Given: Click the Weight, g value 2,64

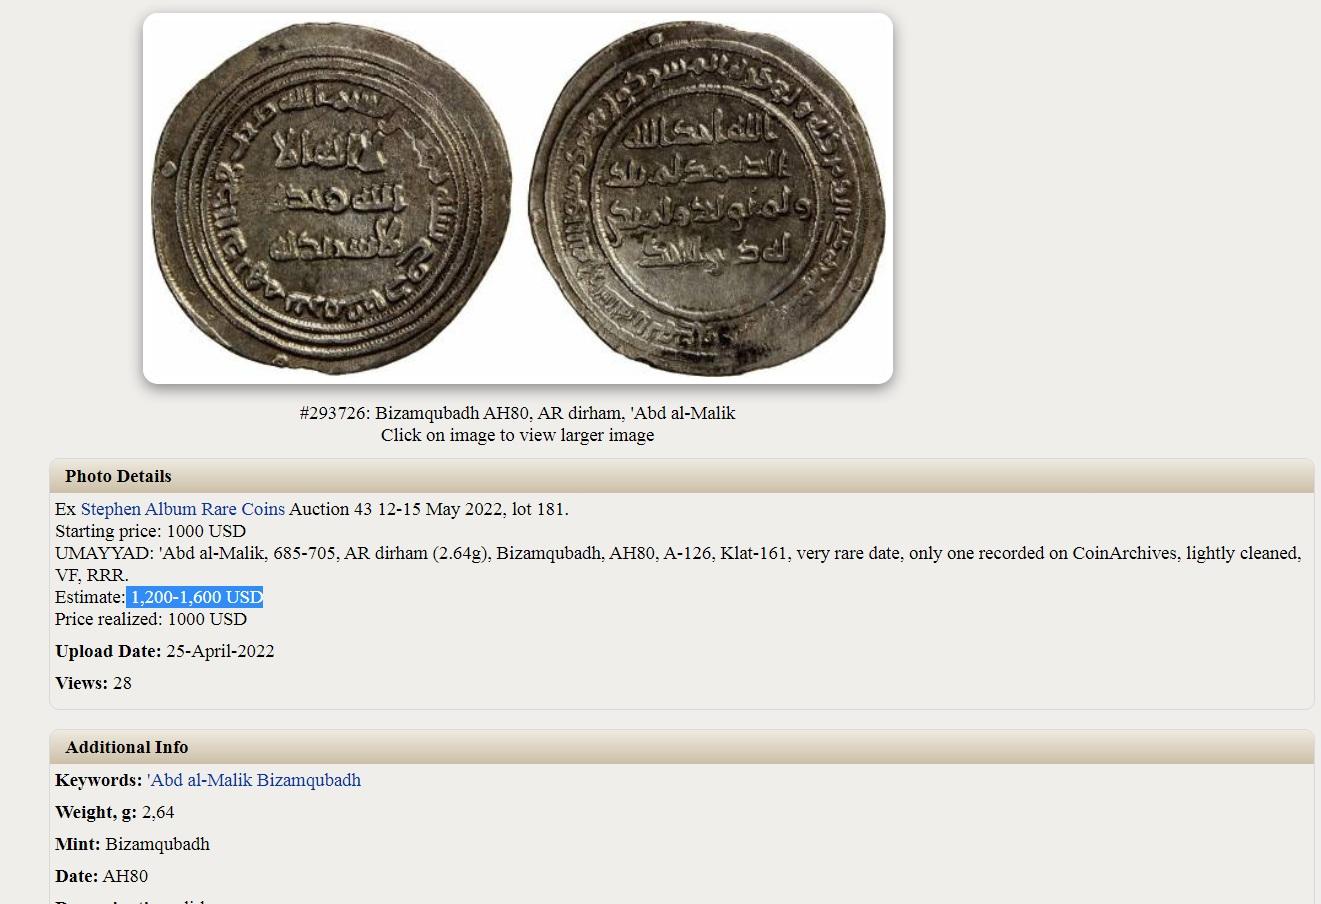Looking at the screenshot, I should 158,812.
